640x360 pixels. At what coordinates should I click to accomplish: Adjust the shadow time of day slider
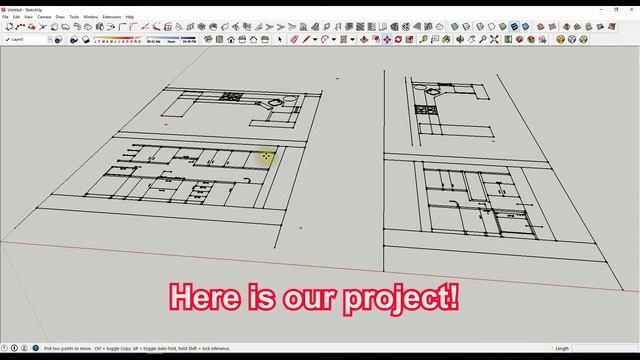click(171, 40)
